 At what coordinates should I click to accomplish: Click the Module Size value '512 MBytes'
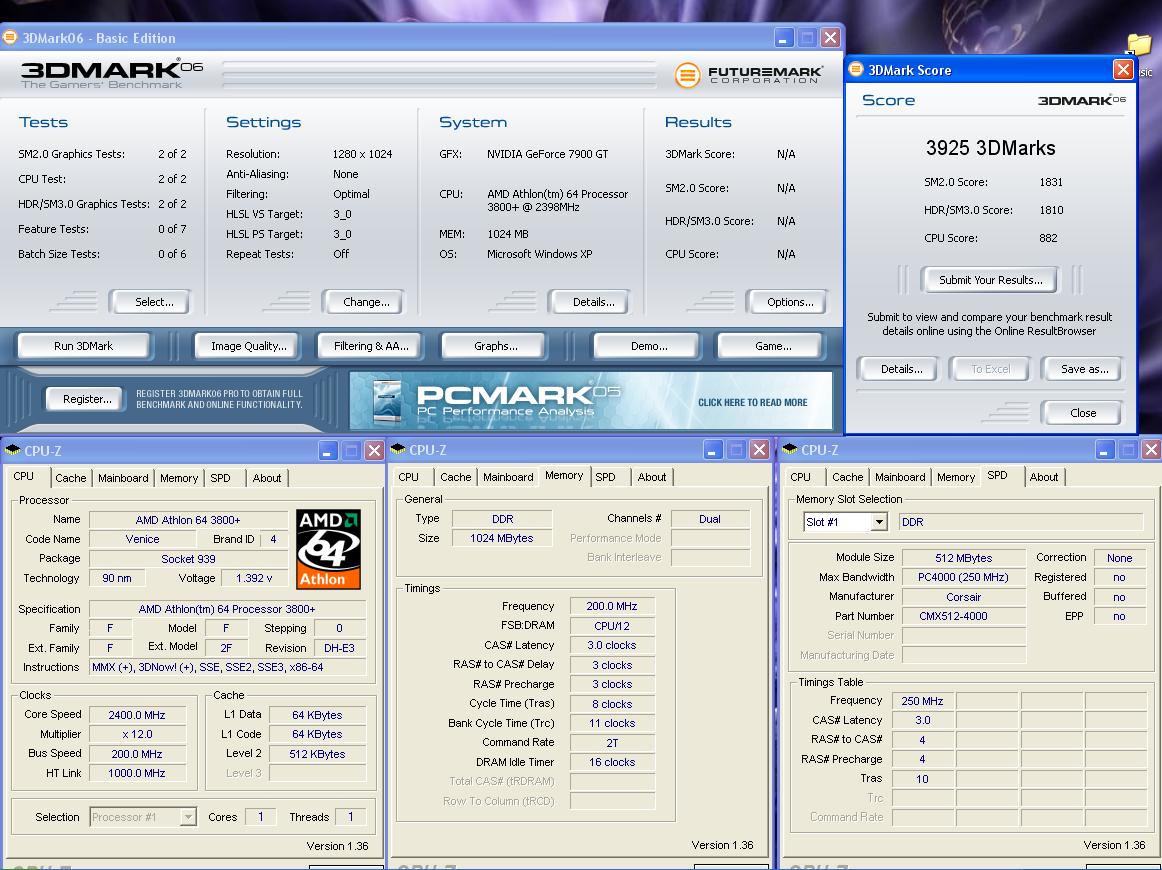963,558
